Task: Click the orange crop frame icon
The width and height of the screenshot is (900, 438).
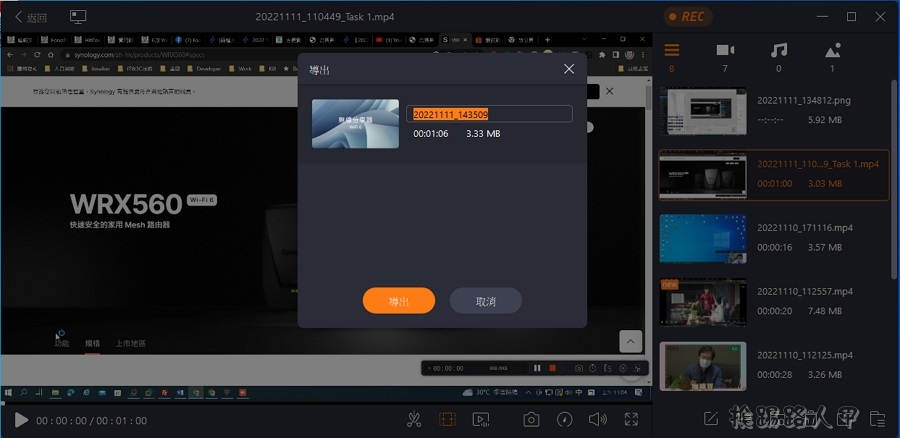Action: (x=447, y=420)
